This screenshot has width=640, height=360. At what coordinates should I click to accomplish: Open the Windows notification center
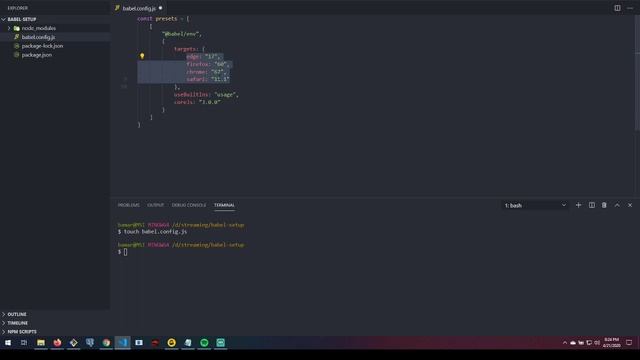[629, 342]
